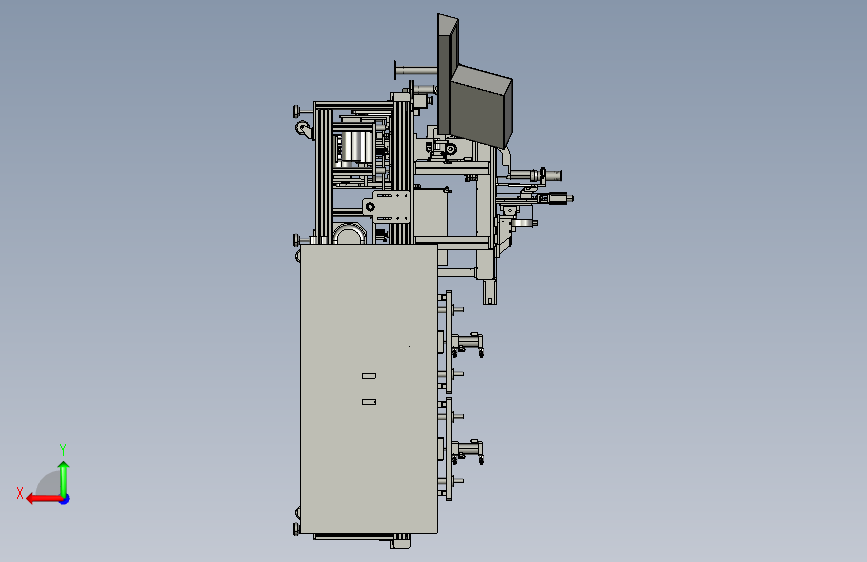Click the blue Z axis dot at triad origin
The height and width of the screenshot is (562, 867).
coord(65,499)
